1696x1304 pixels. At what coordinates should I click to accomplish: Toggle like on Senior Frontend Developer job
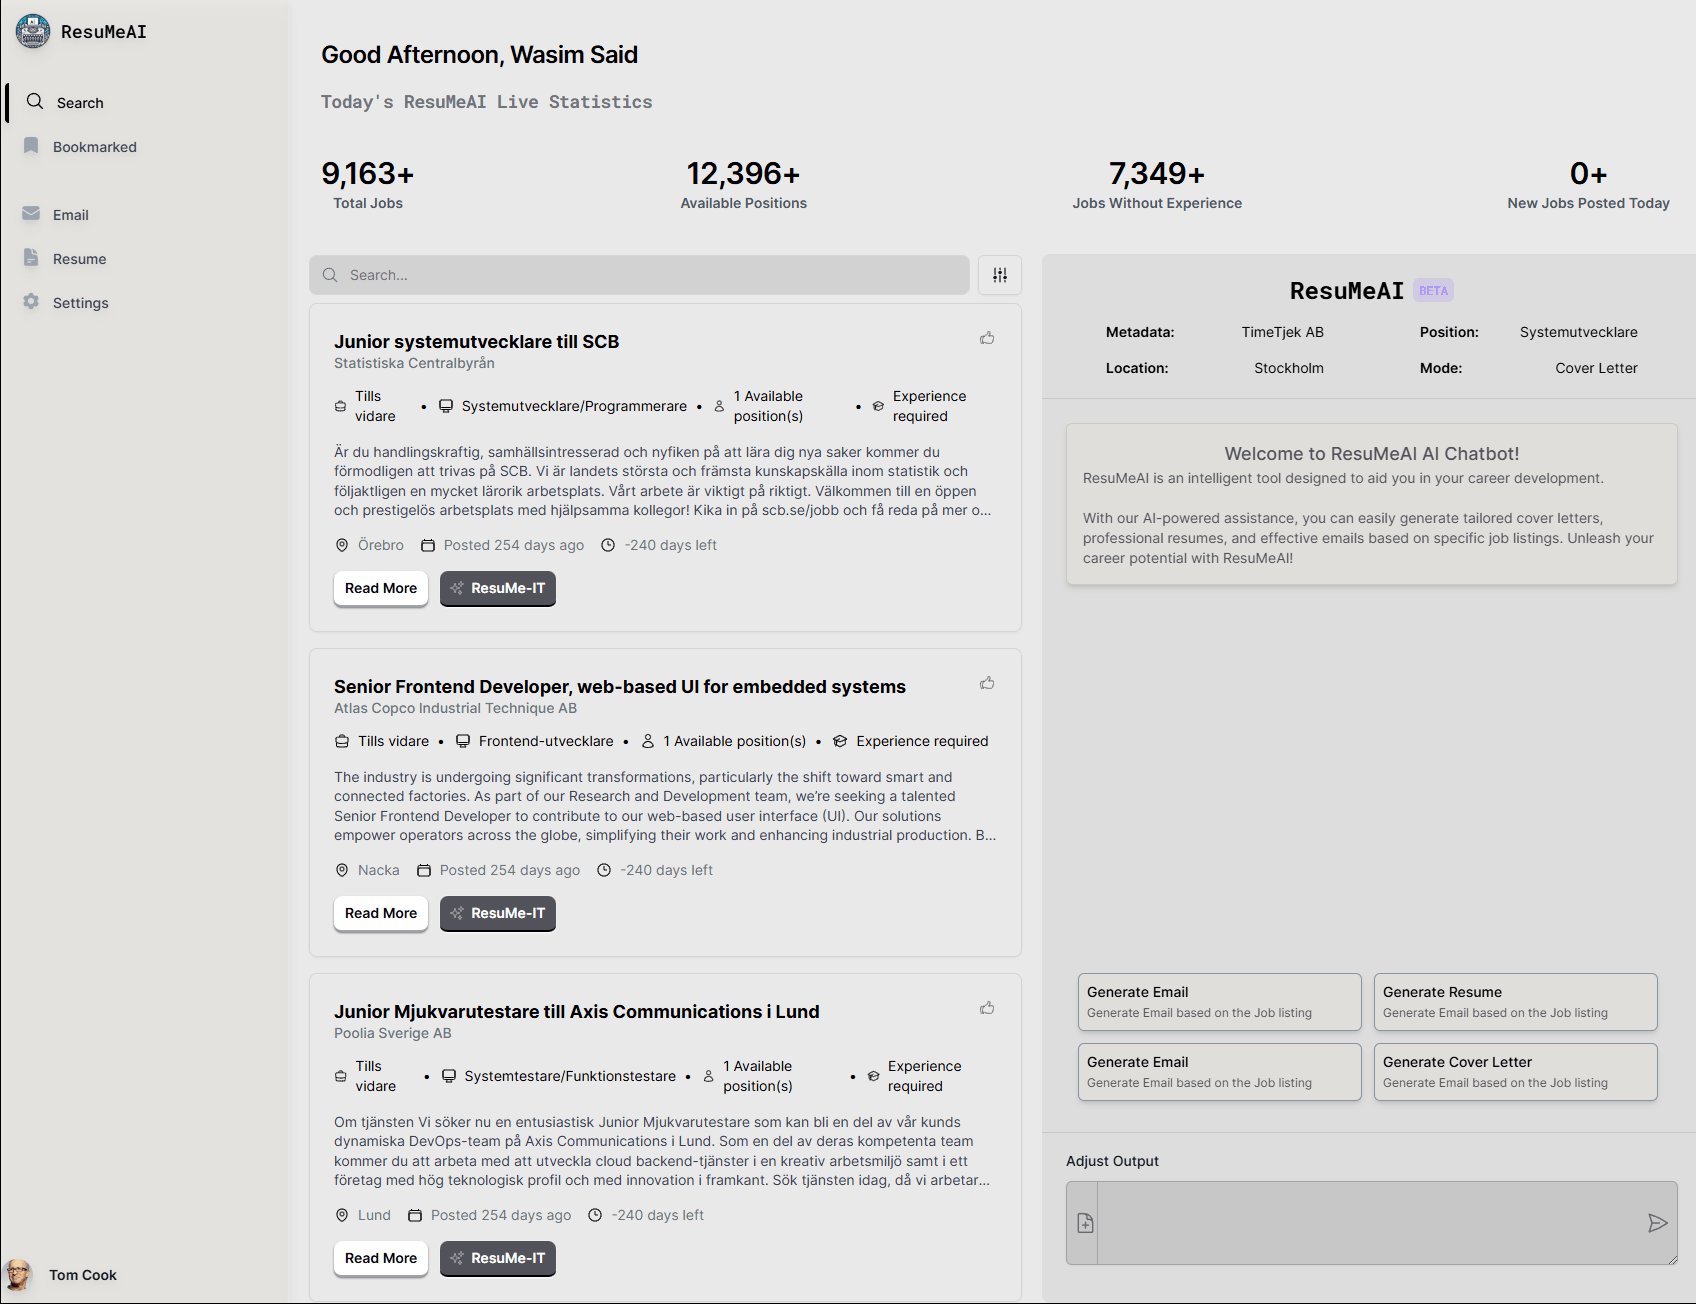tap(987, 683)
